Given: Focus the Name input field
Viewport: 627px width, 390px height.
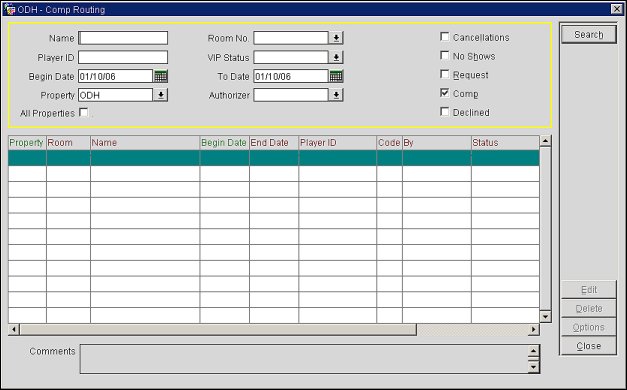Looking at the screenshot, I should [123, 38].
